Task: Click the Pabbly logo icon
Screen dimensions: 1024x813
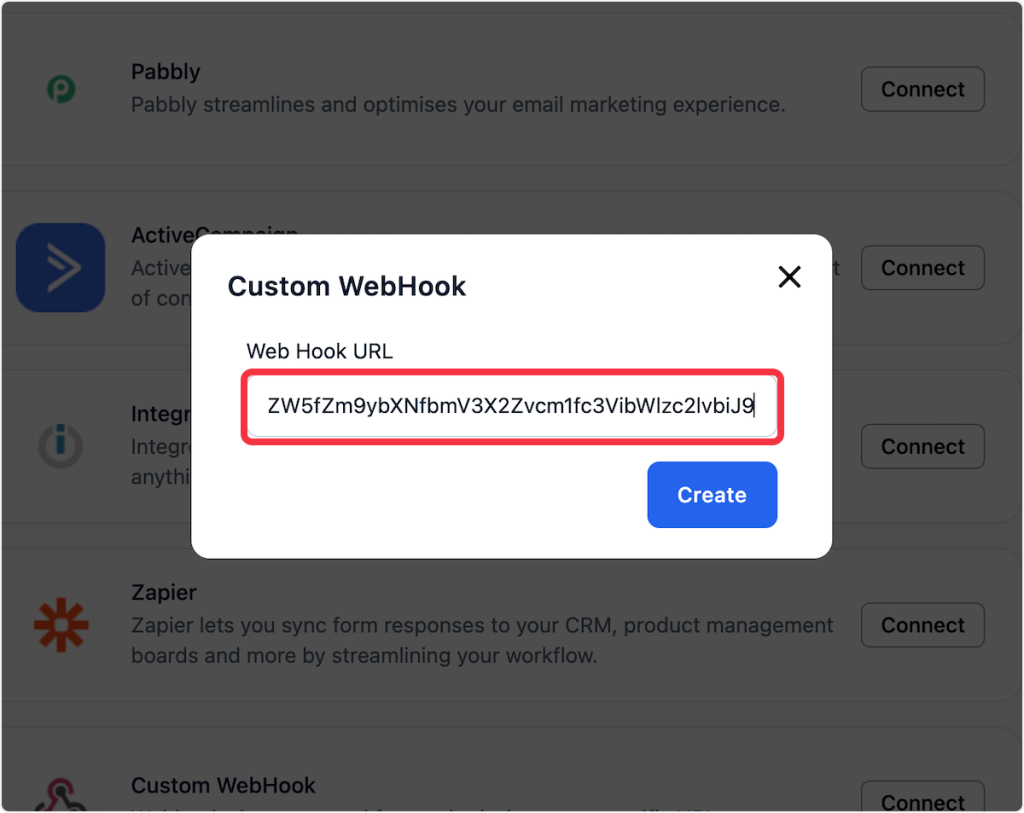Action: (x=61, y=90)
